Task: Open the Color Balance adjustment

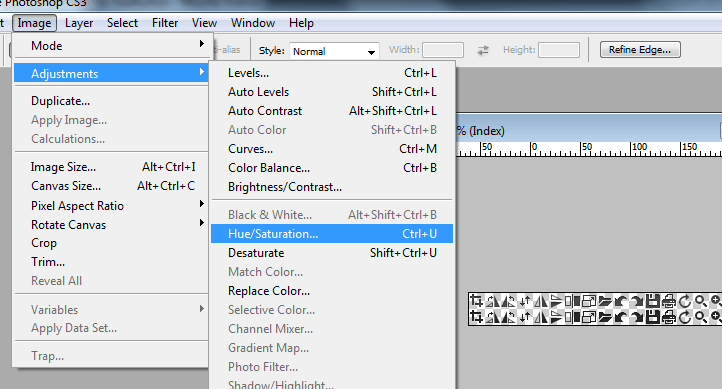Action: [x=332, y=168]
